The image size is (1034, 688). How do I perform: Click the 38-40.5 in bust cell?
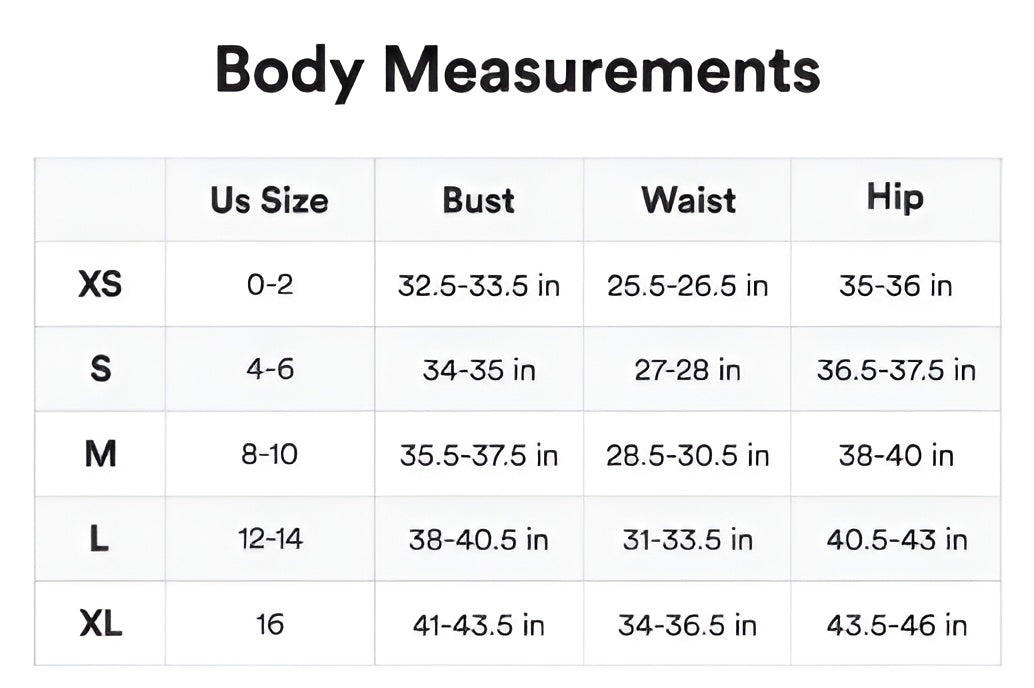[x=478, y=540]
